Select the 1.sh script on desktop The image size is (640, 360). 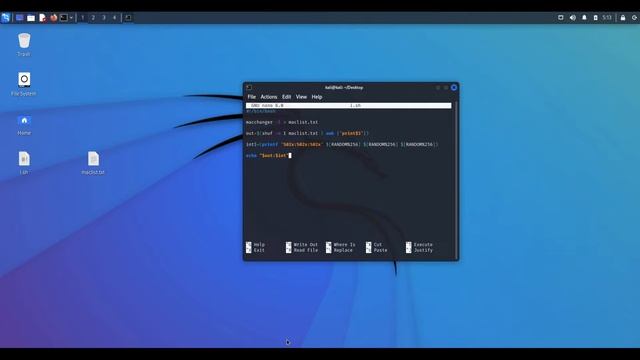[24, 163]
